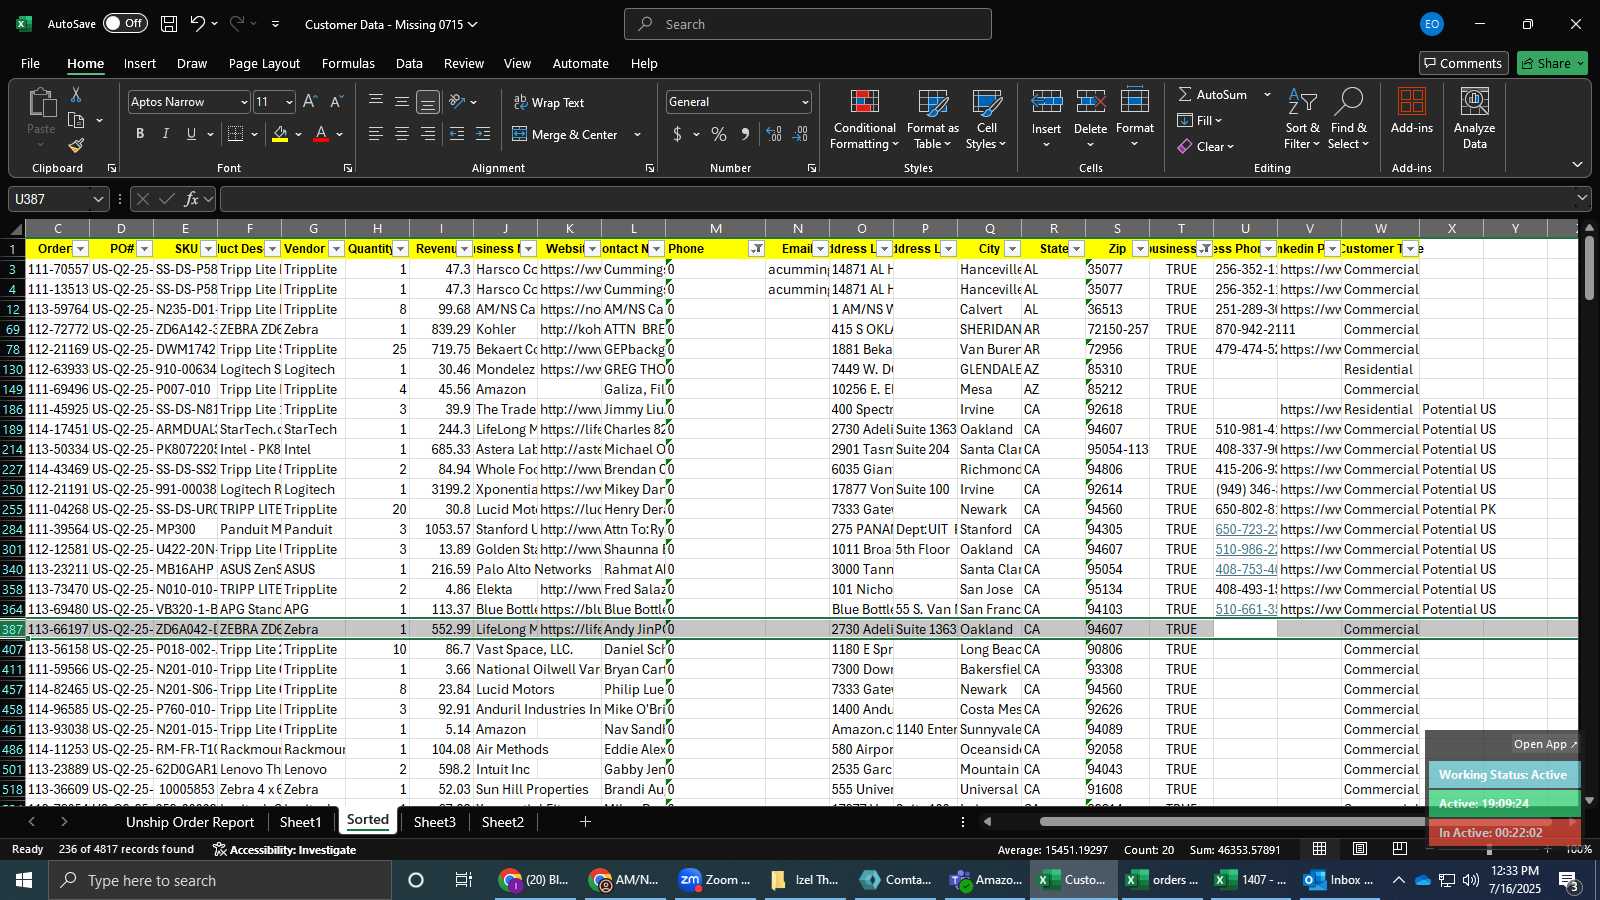The height and width of the screenshot is (900, 1600).
Task: Open the Add-ins button
Action: click(1412, 111)
